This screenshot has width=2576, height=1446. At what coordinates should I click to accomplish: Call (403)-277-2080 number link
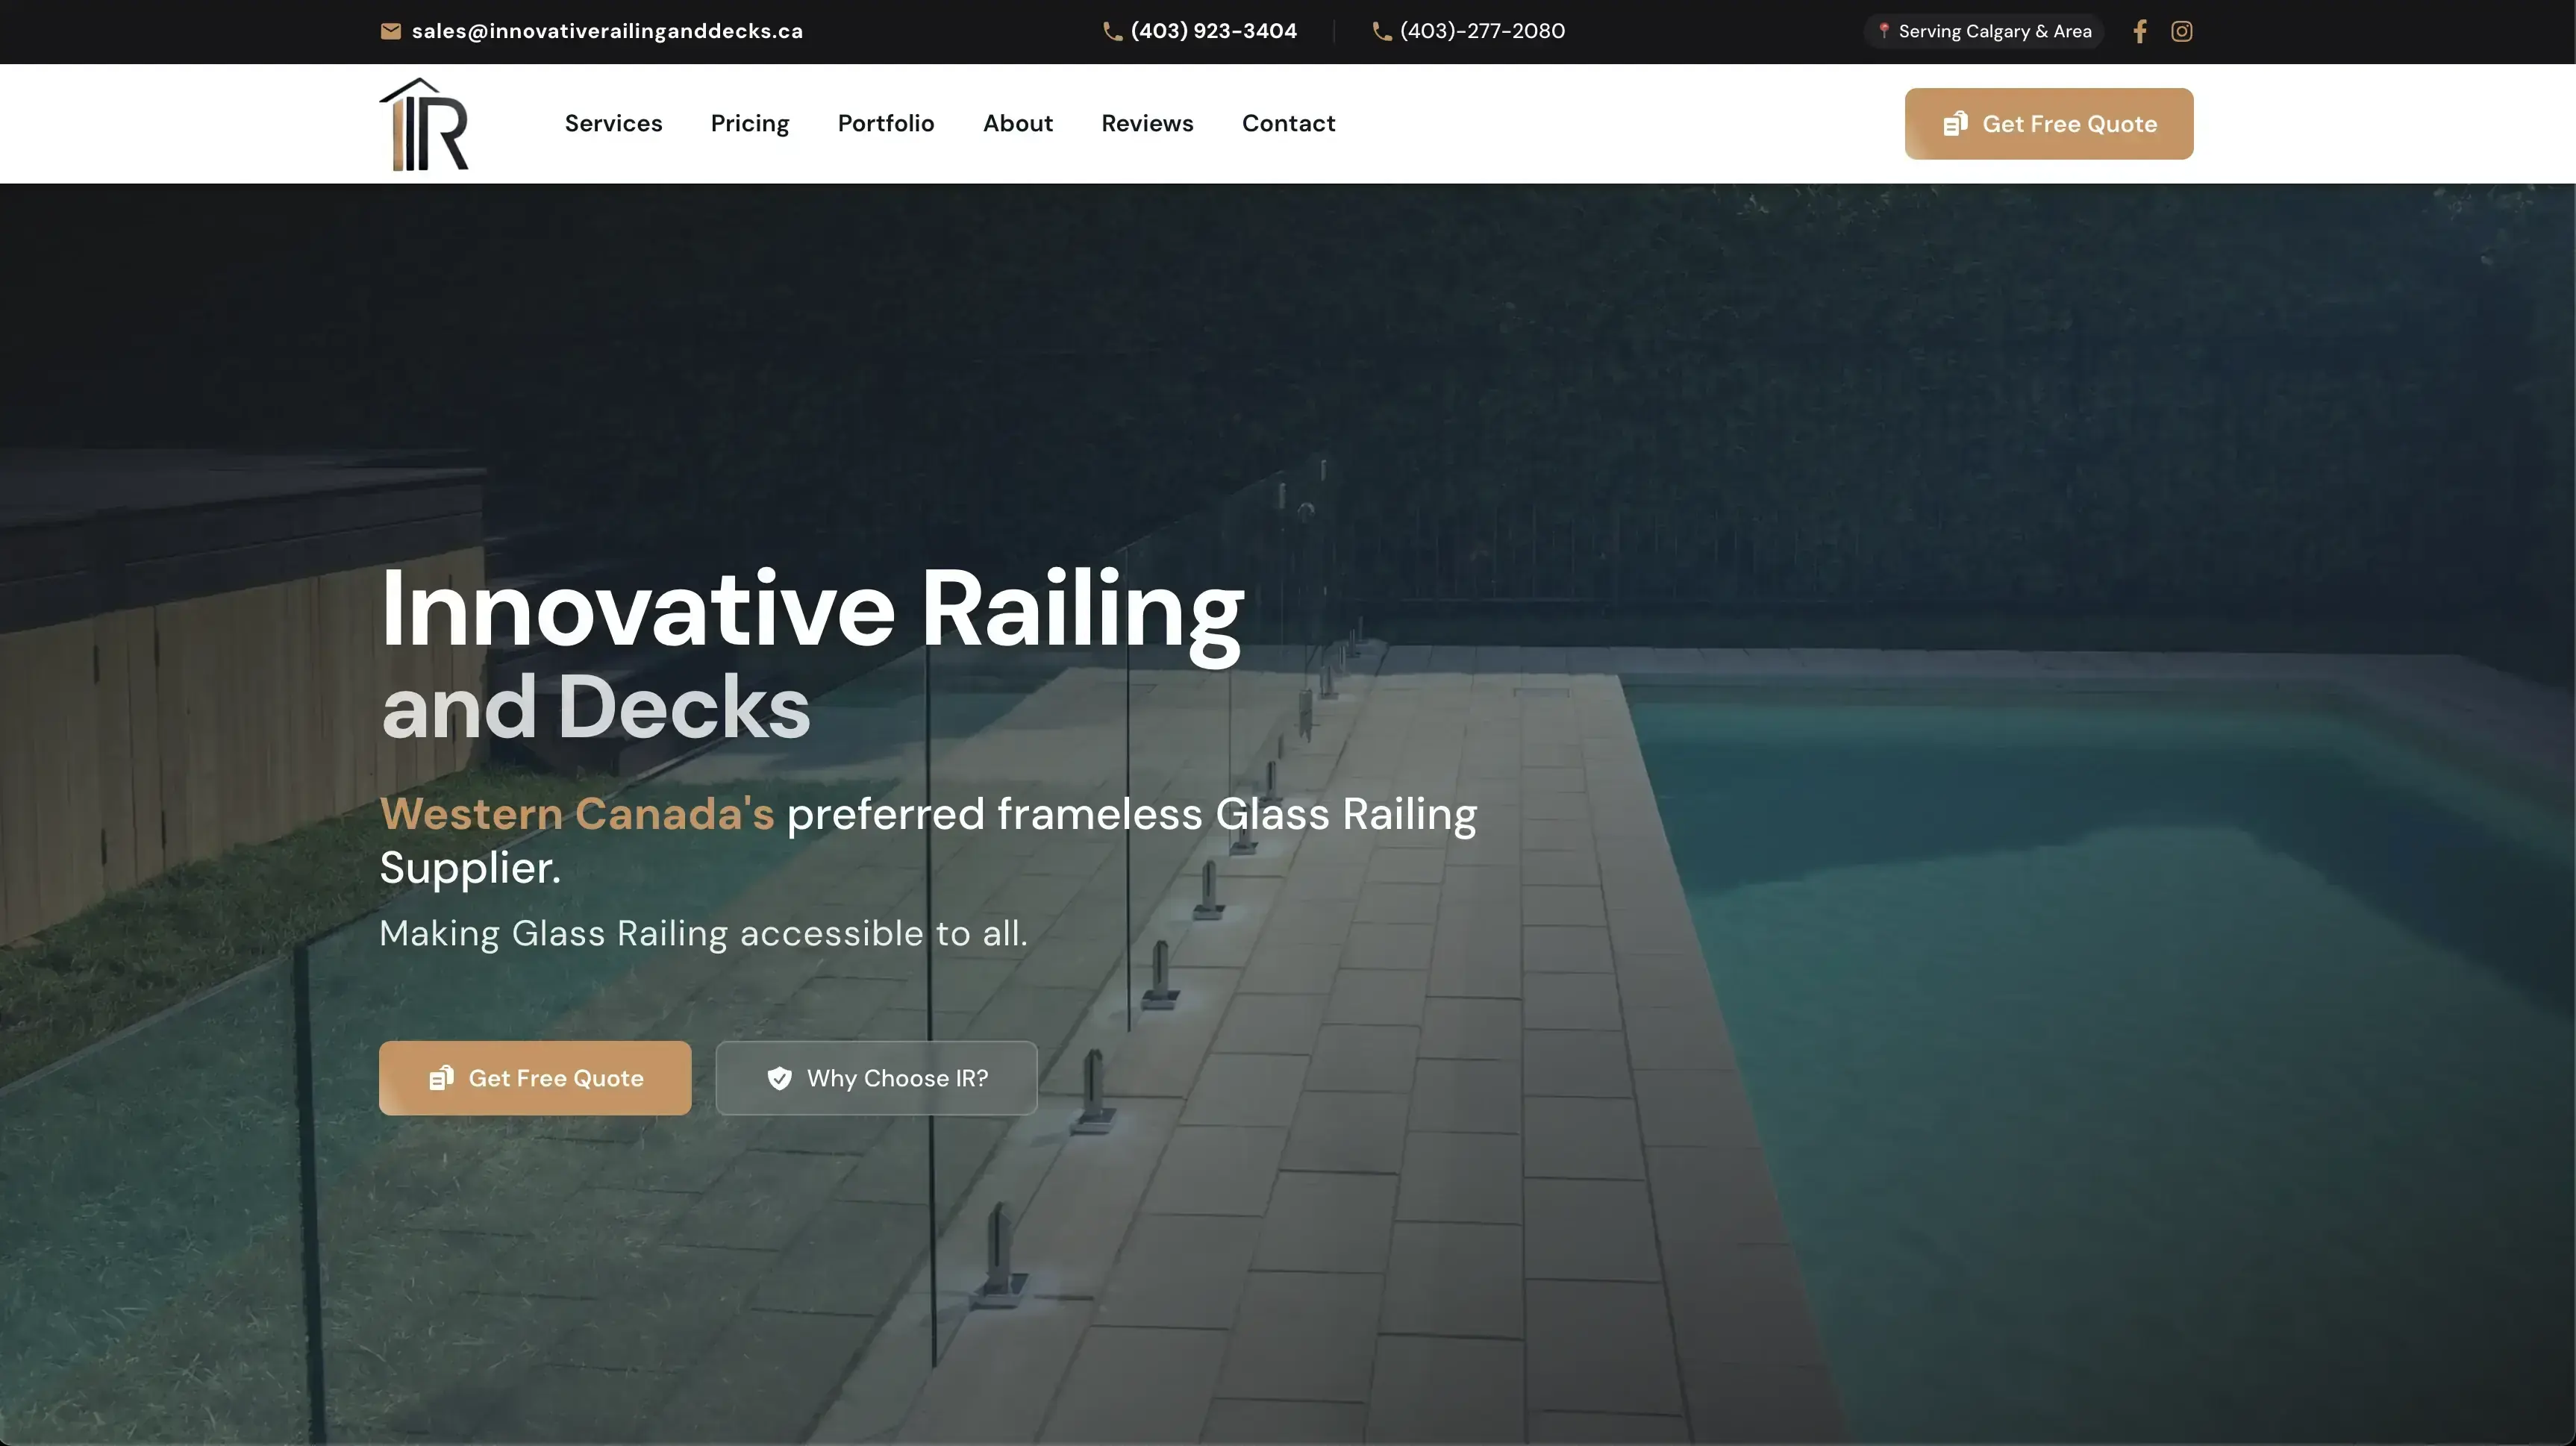coord(1482,31)
